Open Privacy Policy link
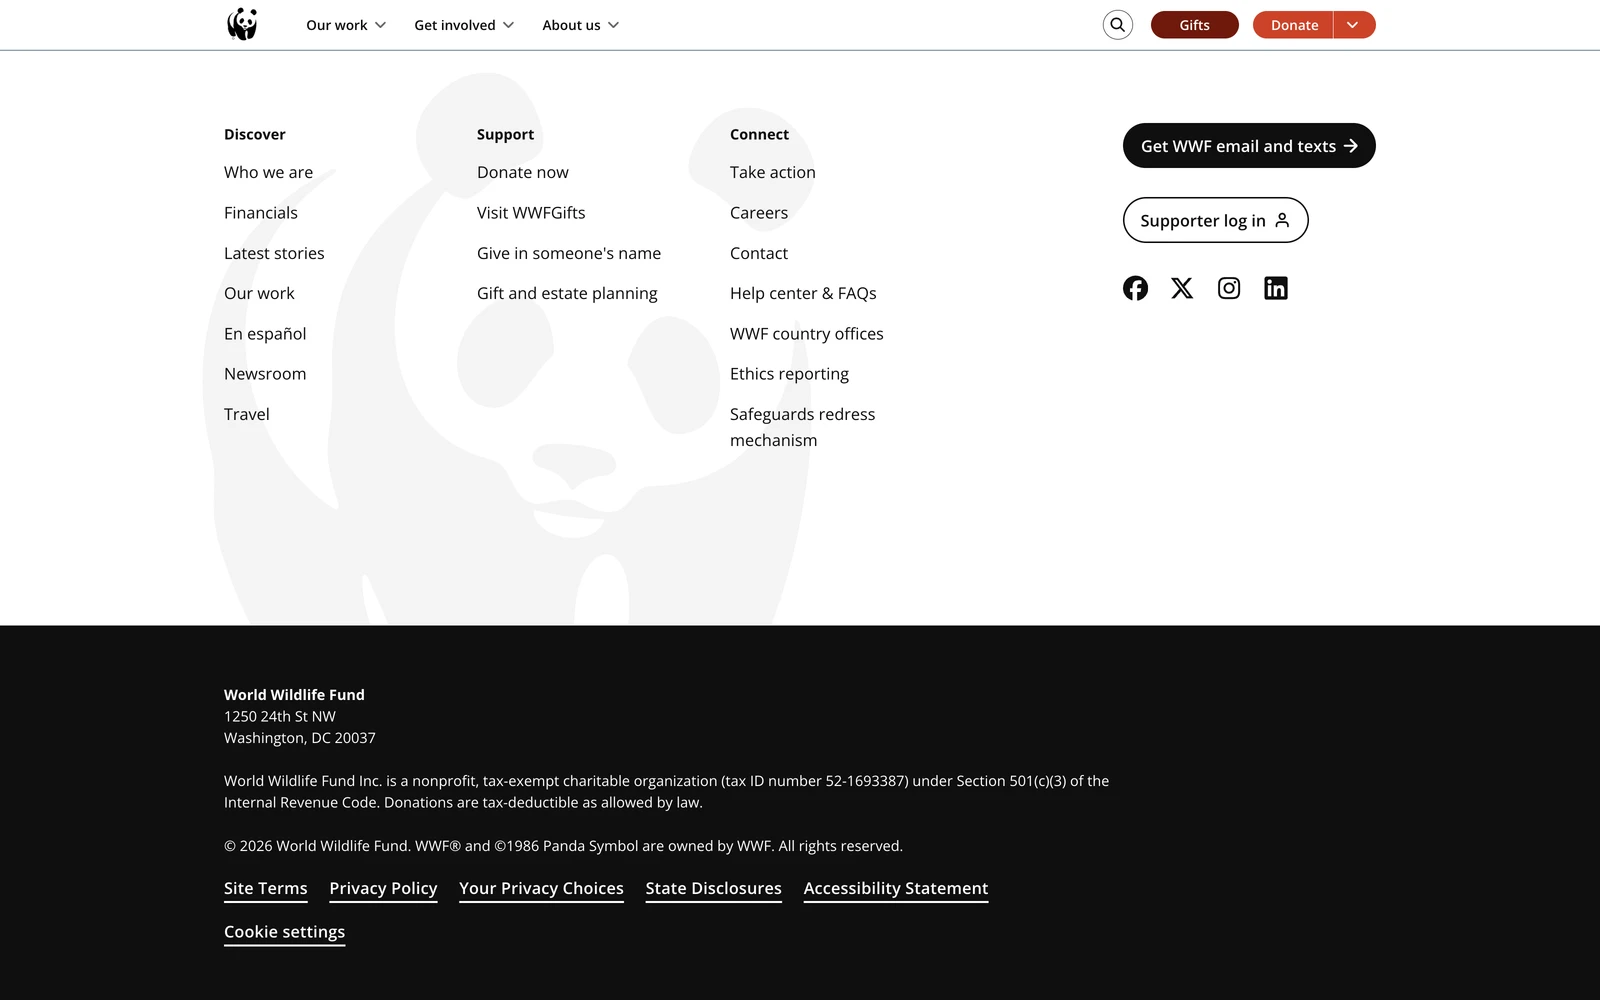 [383, 889]
